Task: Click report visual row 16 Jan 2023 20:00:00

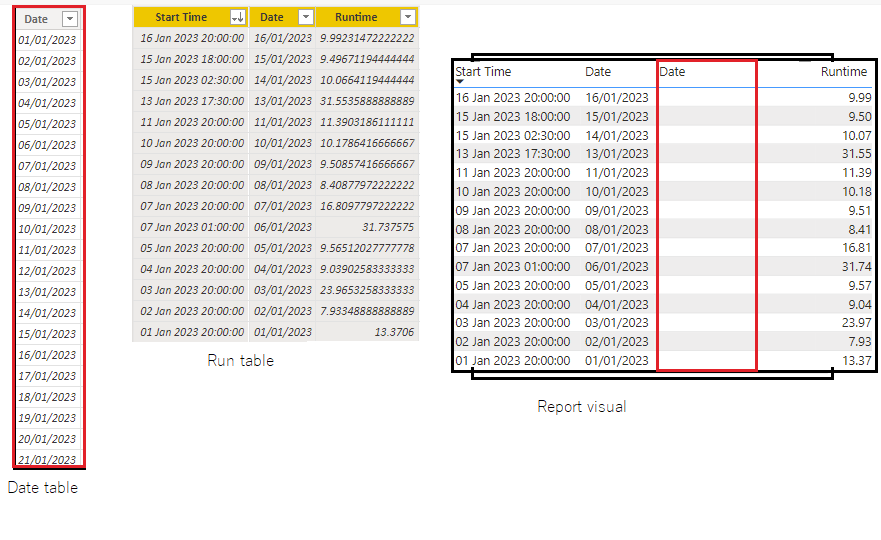Action: [663, 98]
